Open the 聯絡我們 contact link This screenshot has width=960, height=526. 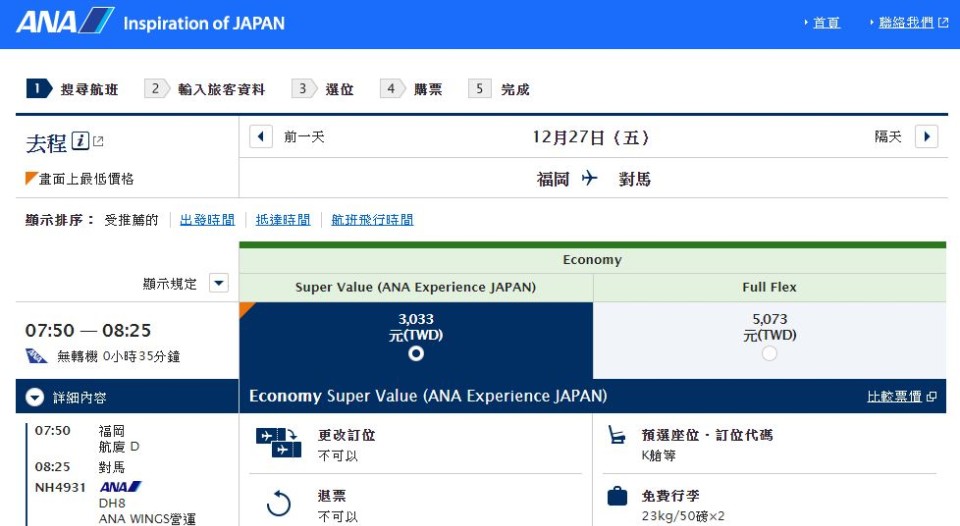pos(906,23)
